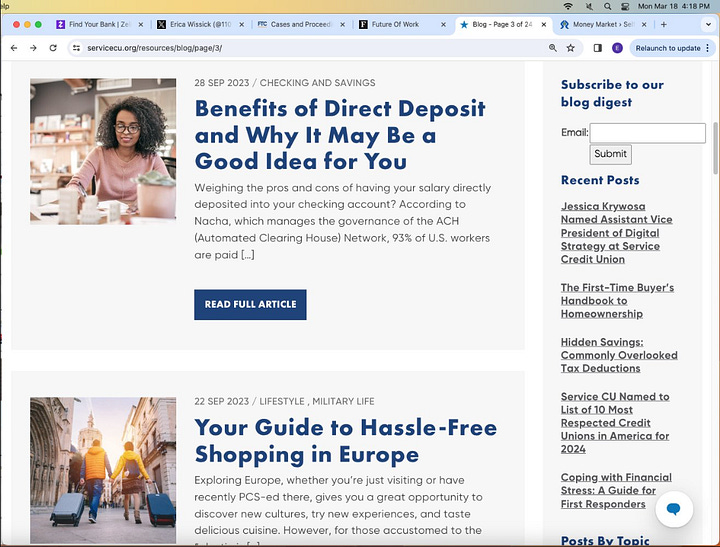This screenshot has height=547, width=720.
Task: Open Service CU Most Respected post
Action: tap(615, 423)
